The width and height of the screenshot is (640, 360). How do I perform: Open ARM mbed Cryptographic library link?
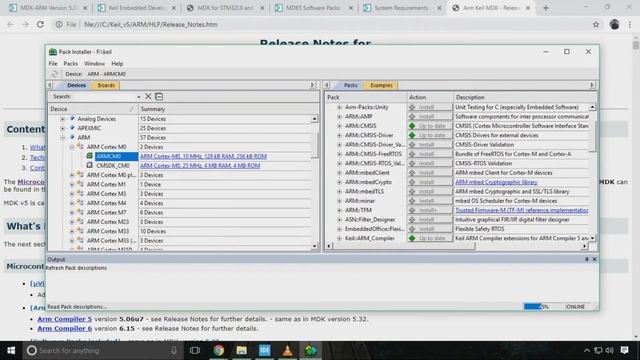click(x=496, y=182)
